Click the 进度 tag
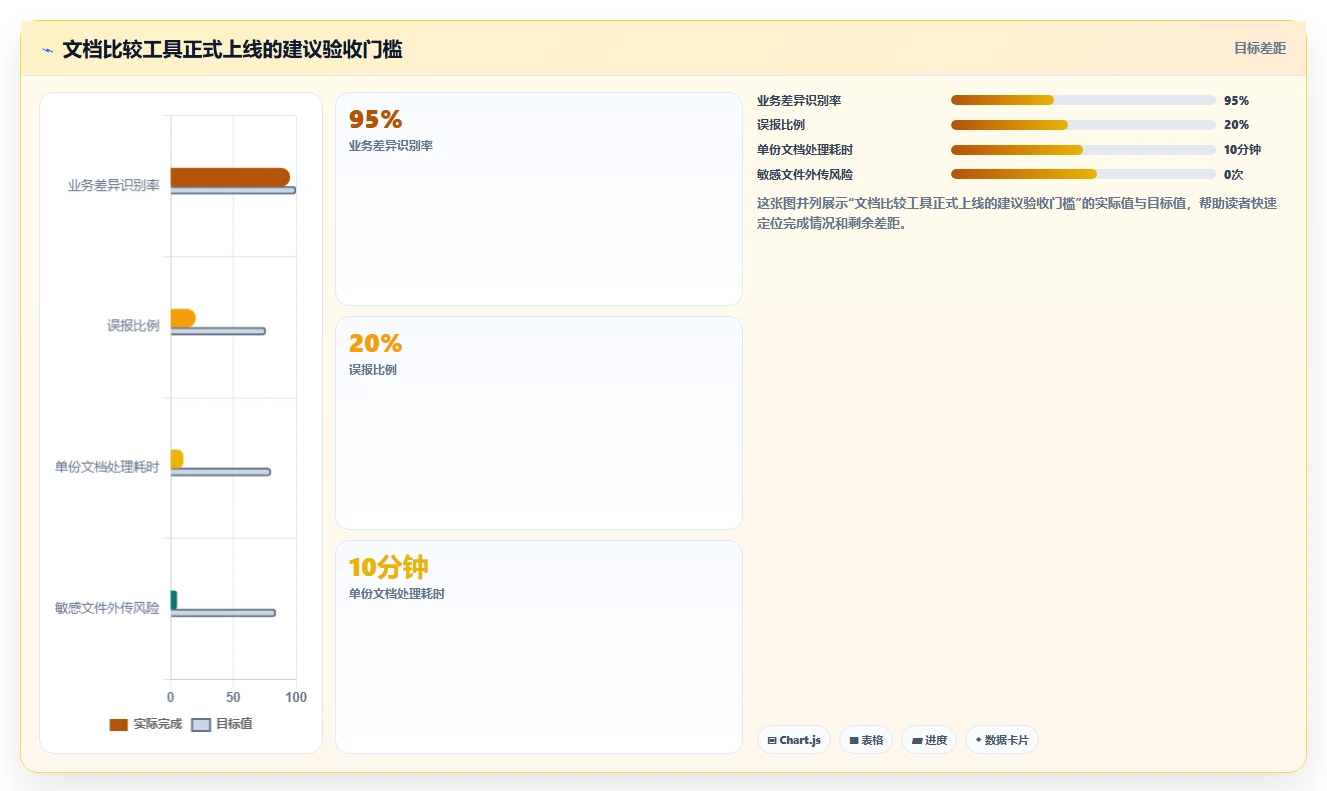The image size is (1327, 791). 929,740
